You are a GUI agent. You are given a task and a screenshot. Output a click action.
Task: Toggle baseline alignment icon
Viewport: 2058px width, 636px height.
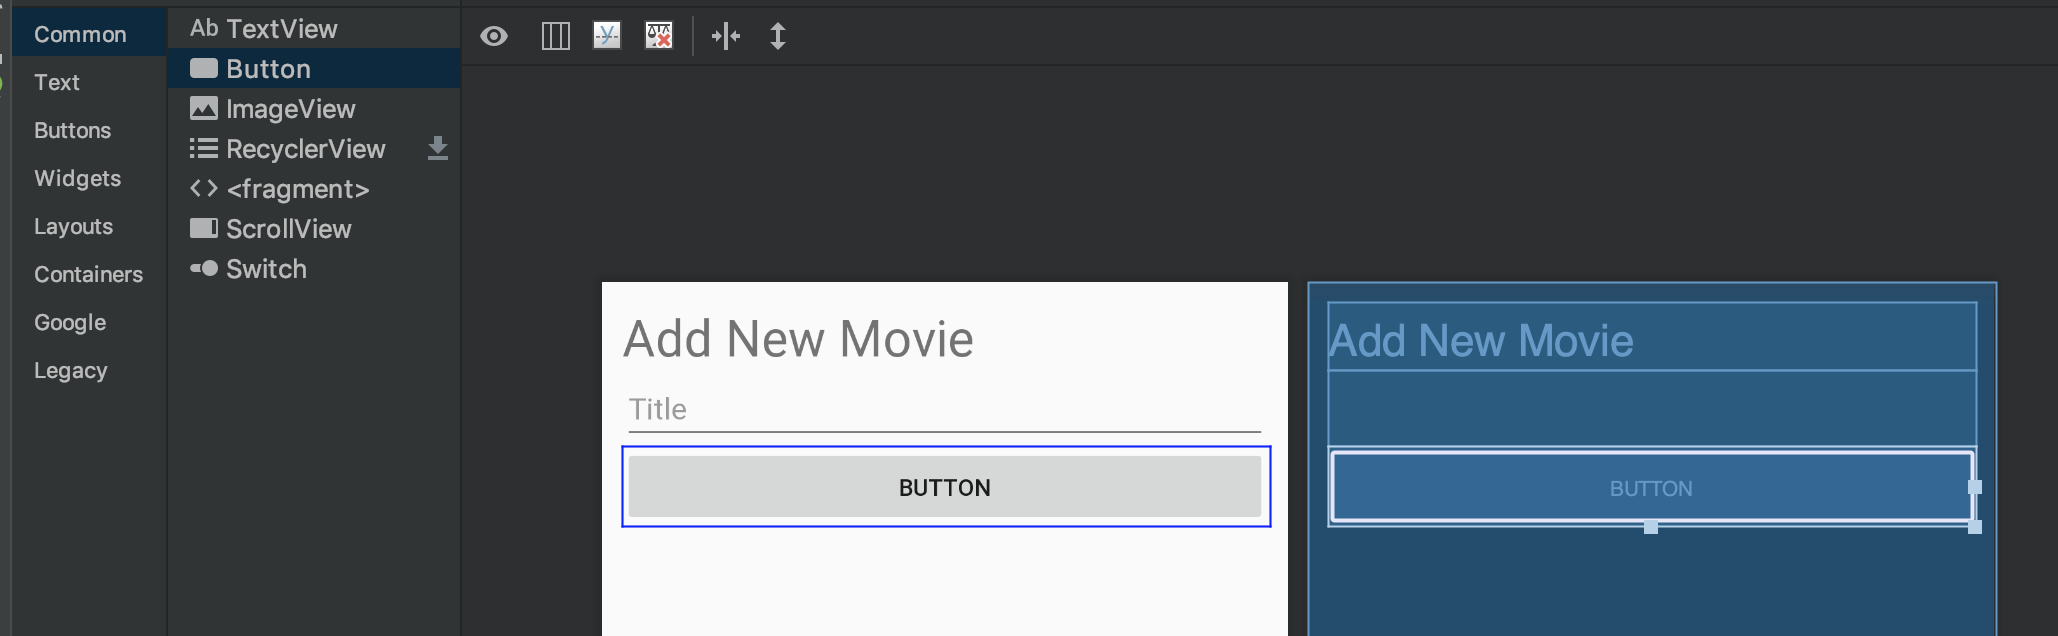(x=607, y=37)
